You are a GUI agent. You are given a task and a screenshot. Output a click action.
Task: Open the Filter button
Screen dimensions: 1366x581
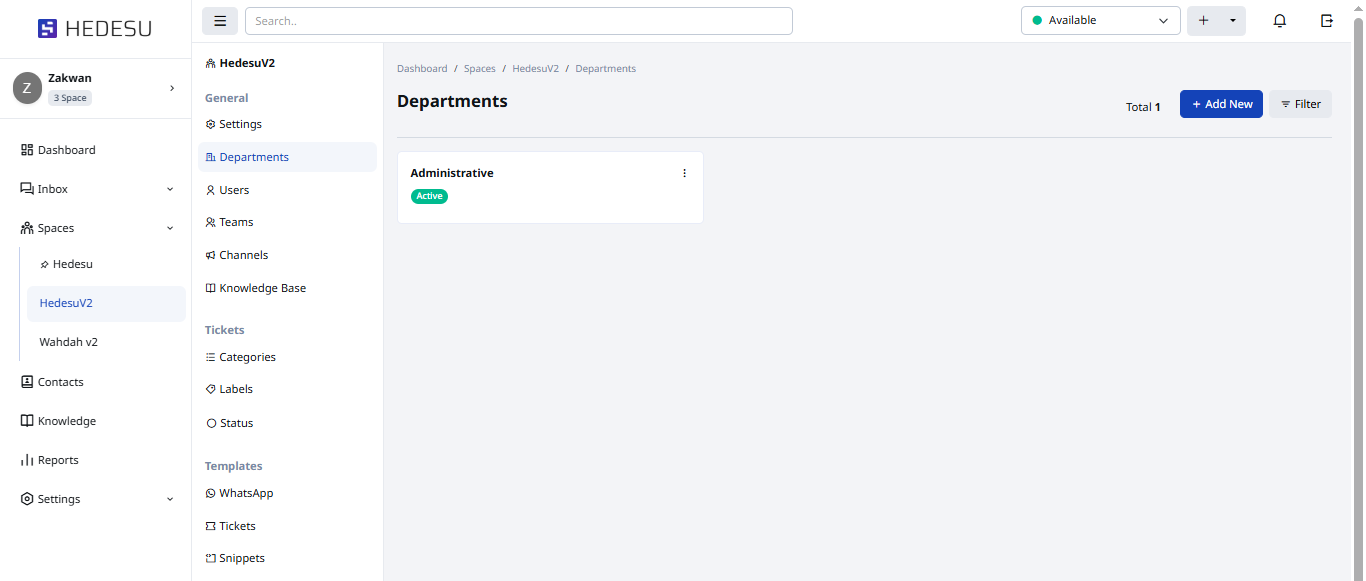tap(1300, 104)
